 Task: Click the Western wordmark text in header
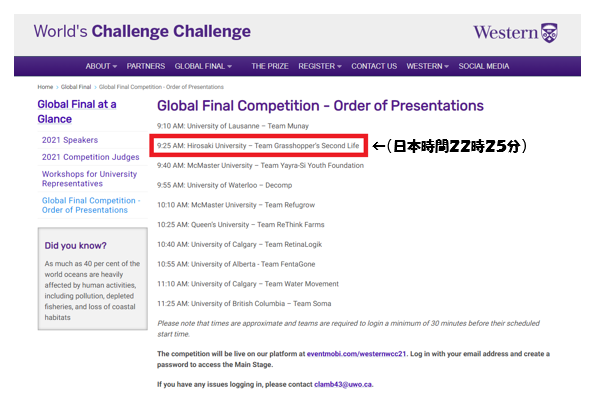[505, 33]
